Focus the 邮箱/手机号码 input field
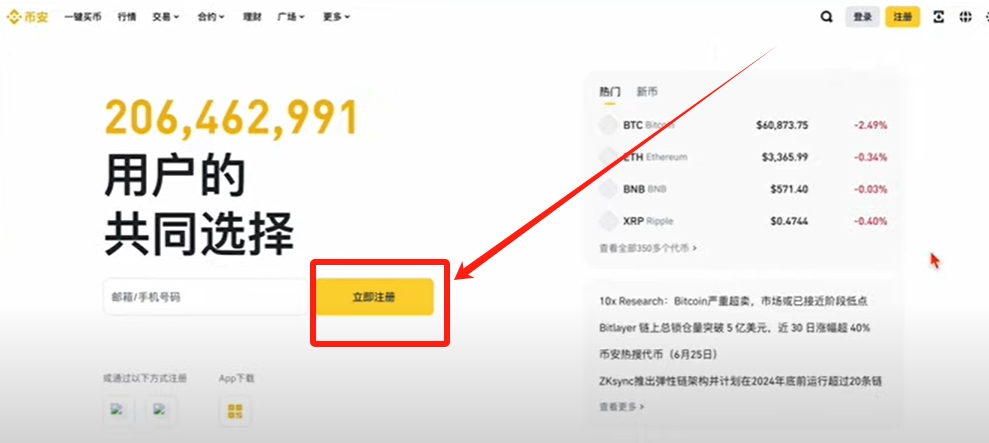The height and width of the screenshot is (443, 989). tap(205, 297)
